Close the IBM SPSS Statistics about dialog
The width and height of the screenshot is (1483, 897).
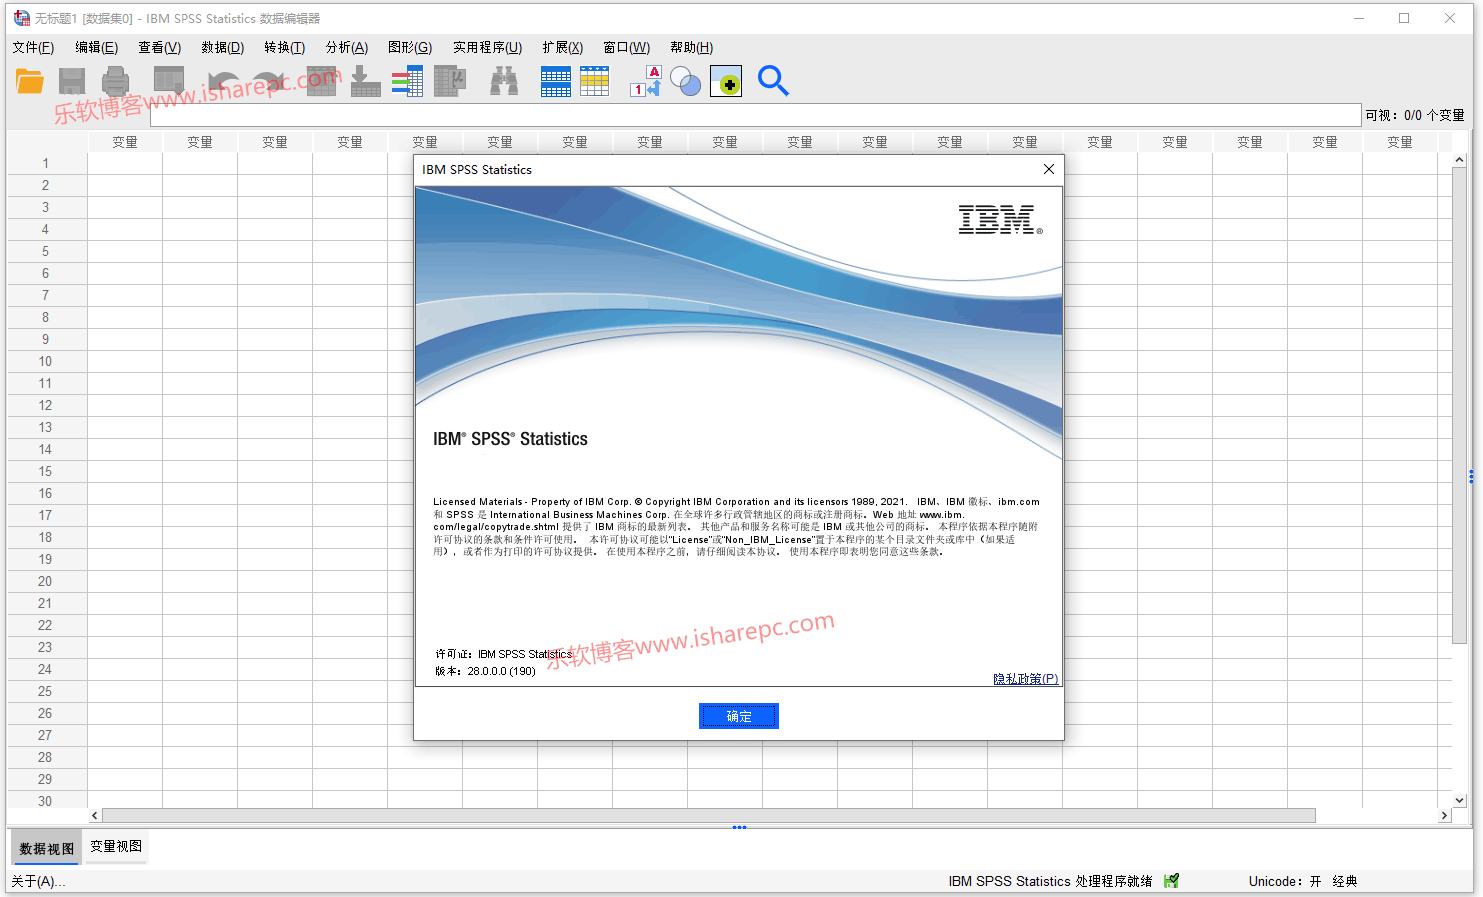[x=1049, y=169]
